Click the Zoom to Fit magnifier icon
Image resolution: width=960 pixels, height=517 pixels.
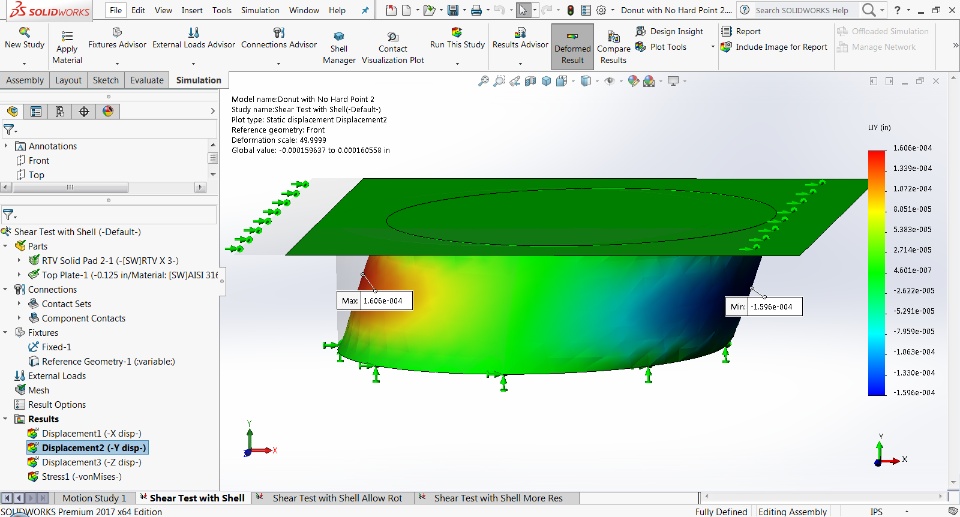click(x=483, y=81)
